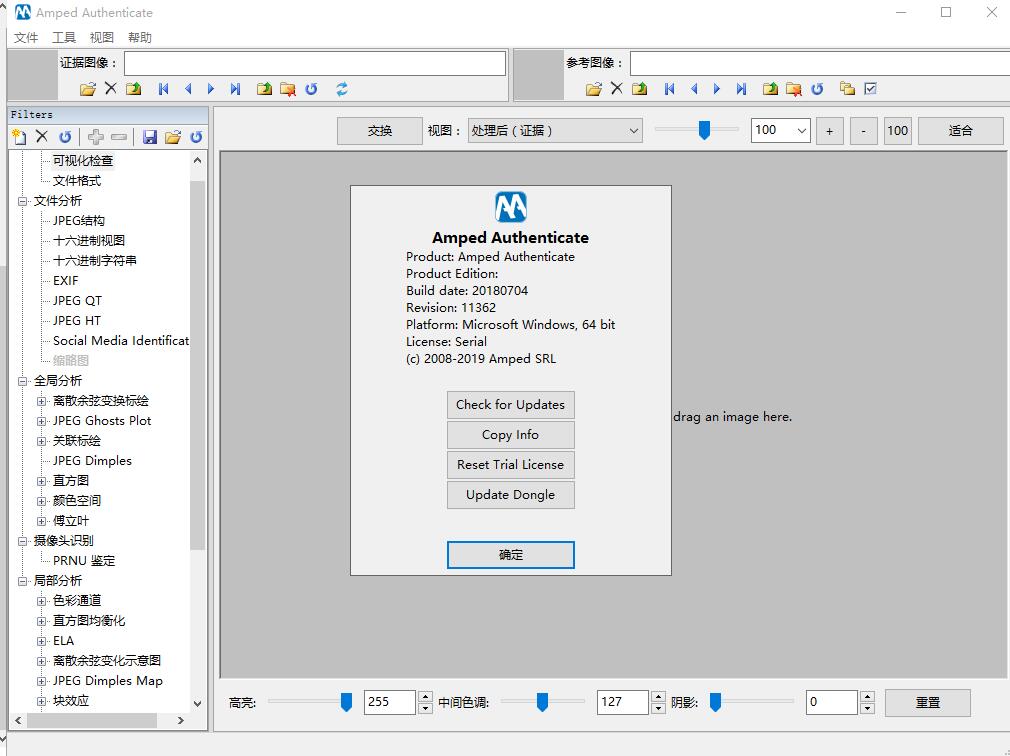The width and height of the screenshot is (1010, 756).
Task: Select the EXIF filter in tree
Action: click(x=66, y=281)
